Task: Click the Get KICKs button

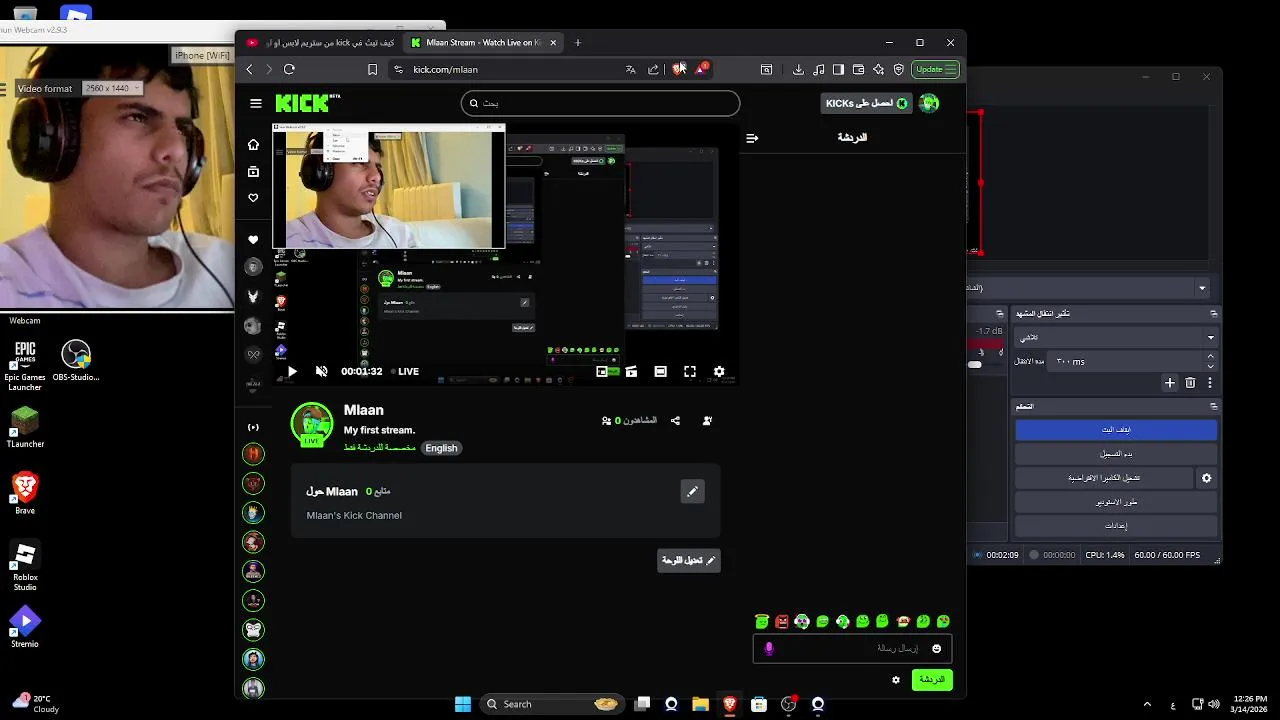Action: 866,103
